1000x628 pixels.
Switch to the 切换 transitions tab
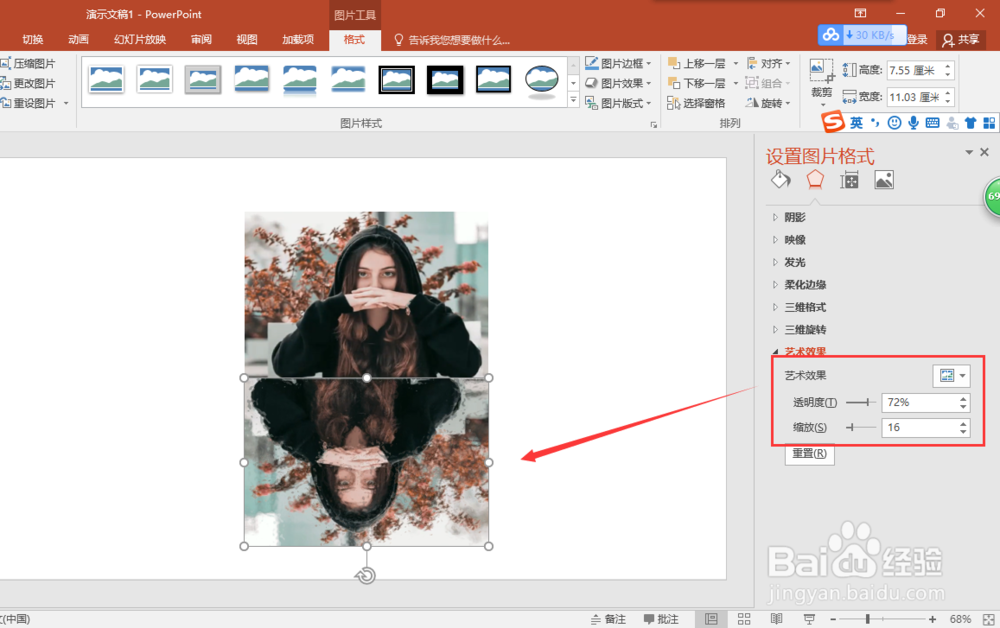coord(33,40)
